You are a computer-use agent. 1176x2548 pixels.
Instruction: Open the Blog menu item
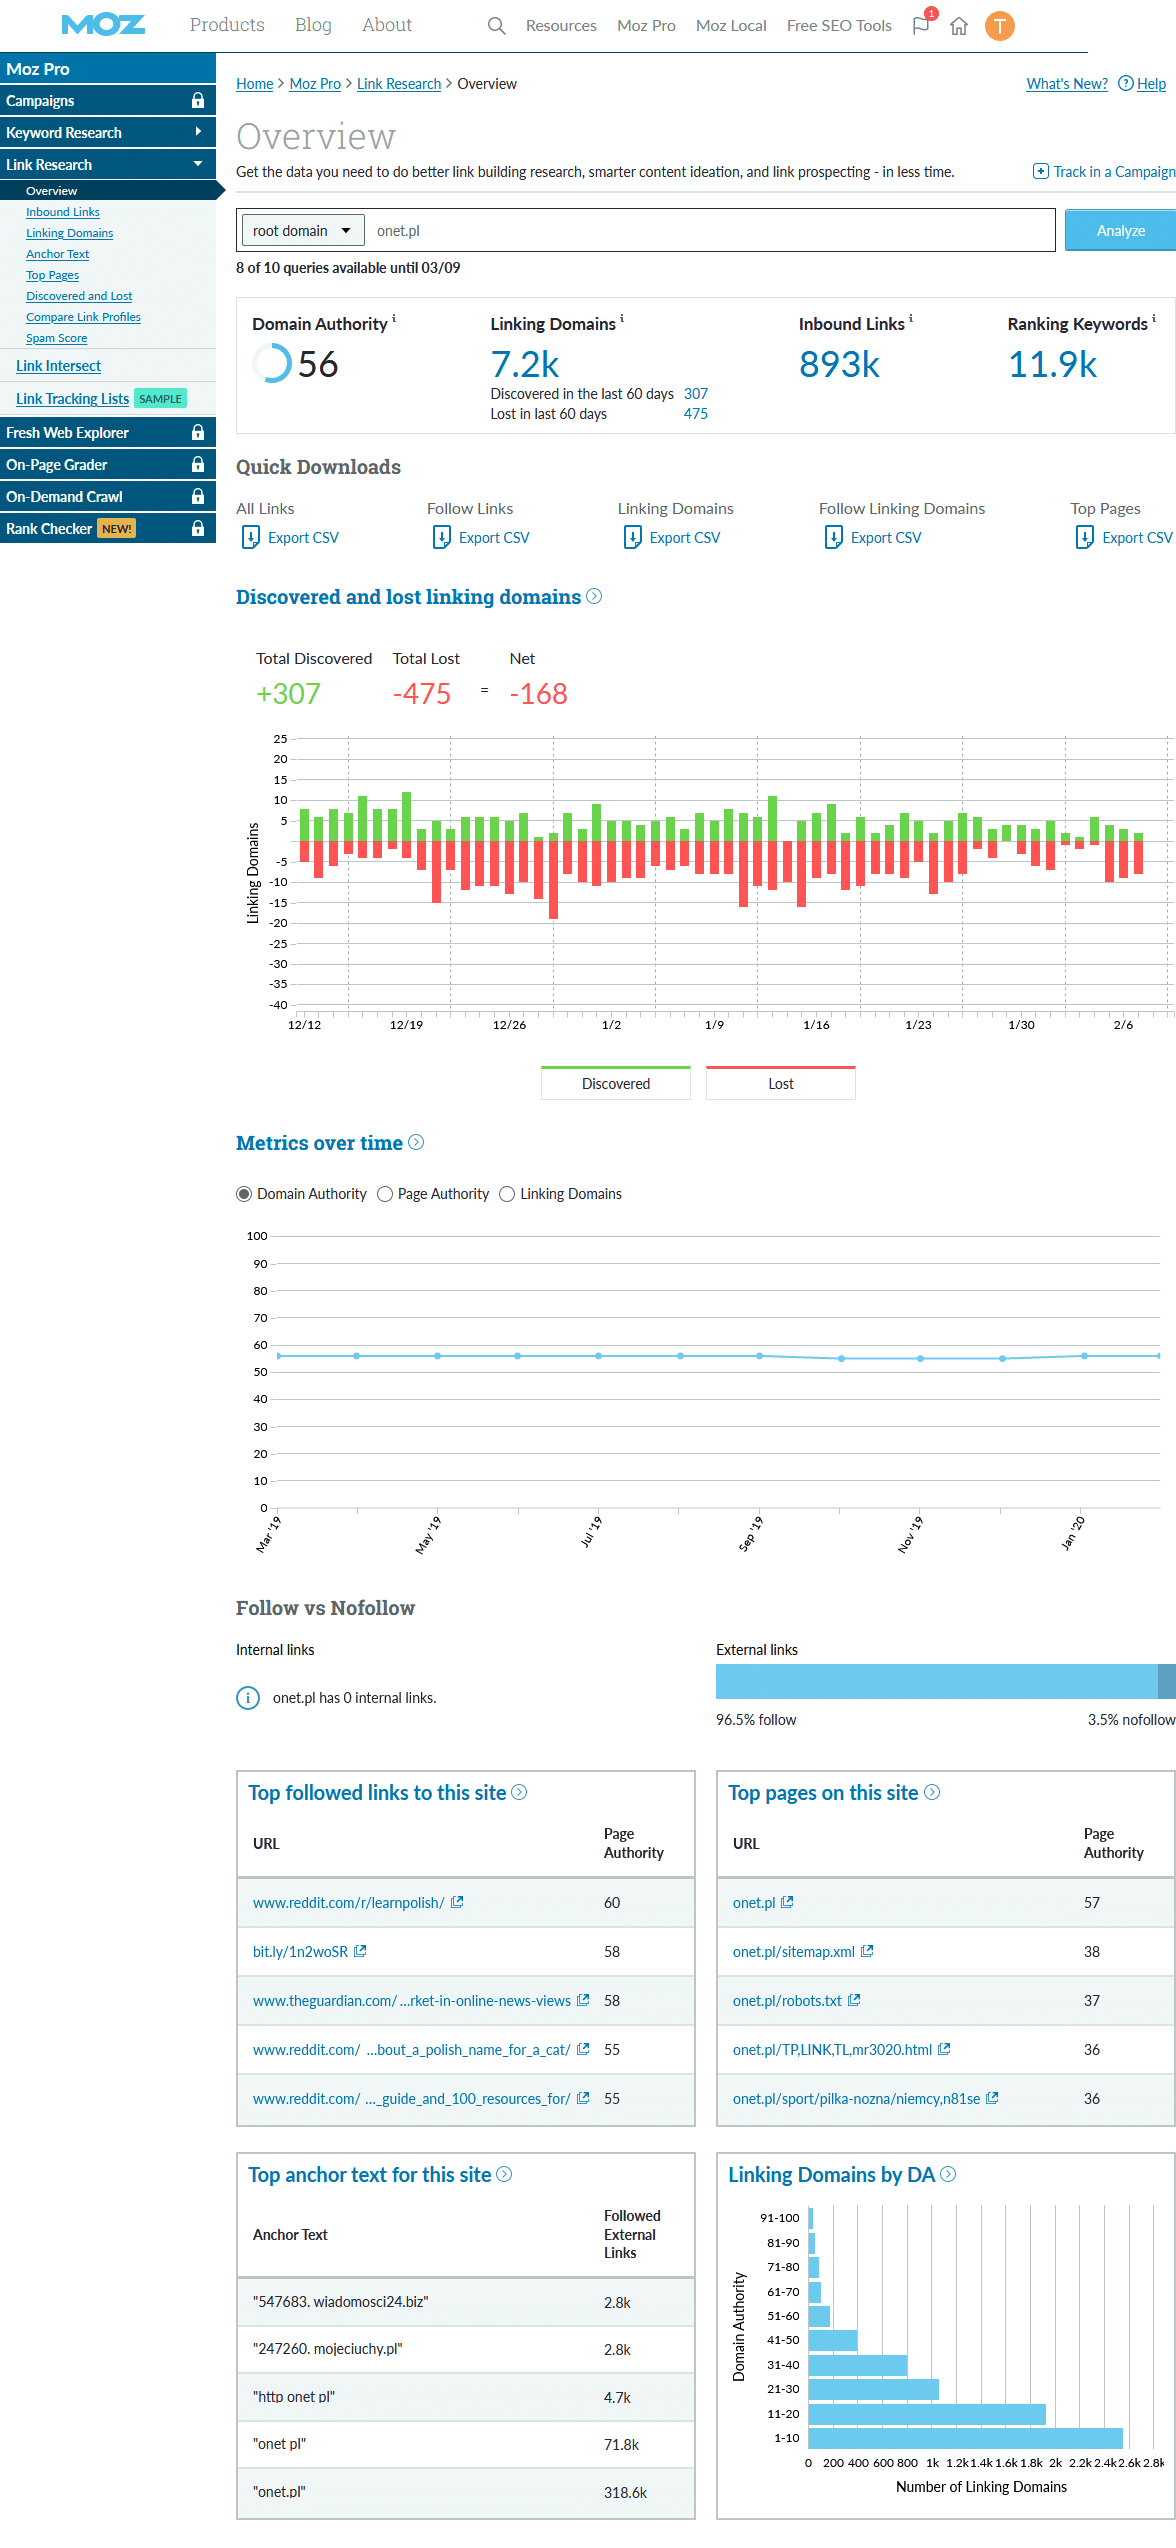tap(313, 25)
